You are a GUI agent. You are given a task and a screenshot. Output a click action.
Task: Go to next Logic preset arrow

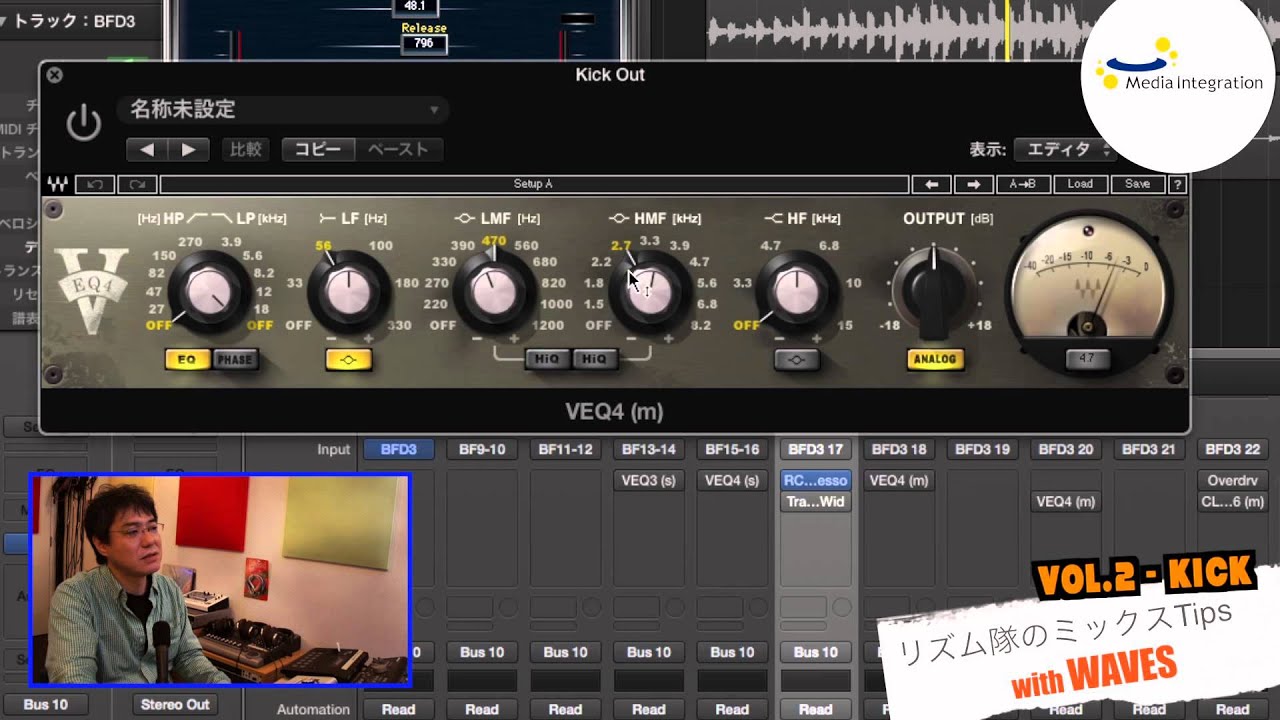click(188, 149)
